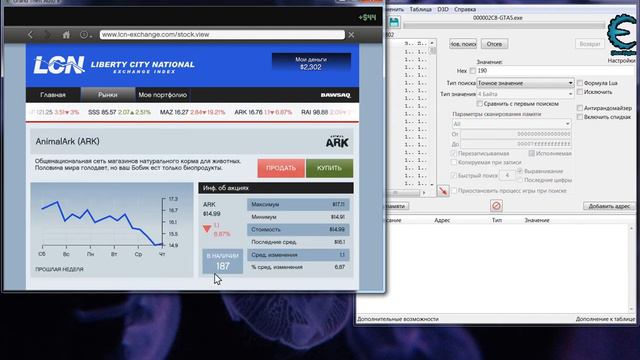Viewport: 640px width, 360px height.
Task: Click the browser URL address field
Action: pyautogui.click(x=222, y=35)
